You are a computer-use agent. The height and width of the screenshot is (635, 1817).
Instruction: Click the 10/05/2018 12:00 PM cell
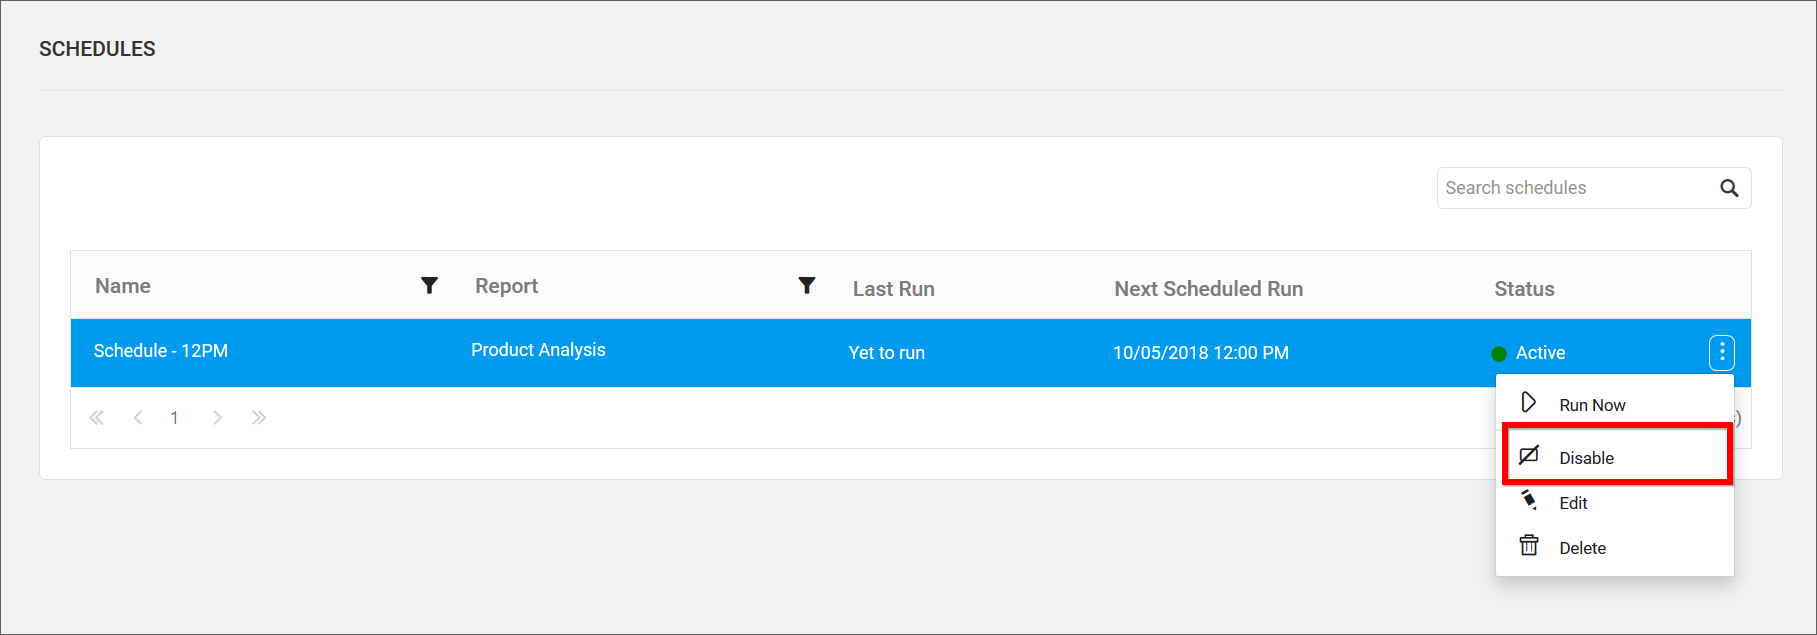coord(1201,353)
